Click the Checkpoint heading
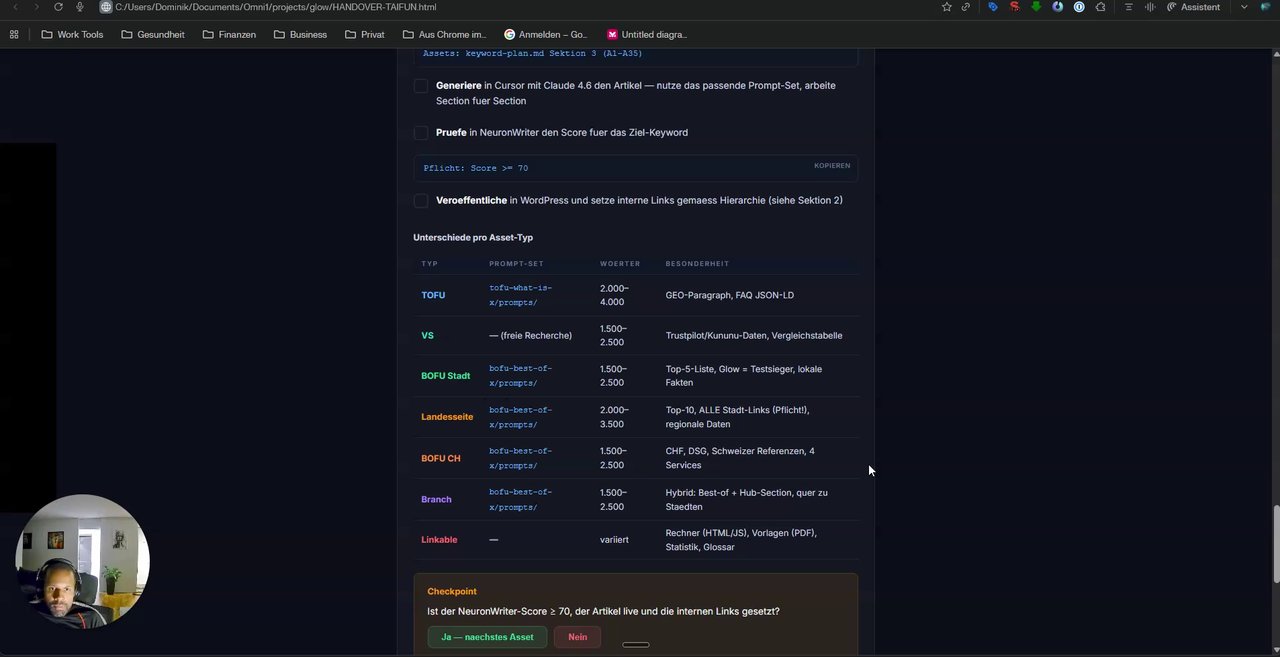This screenshot has height=657, width=1280. pyautogui.click(x=452, y=592)
